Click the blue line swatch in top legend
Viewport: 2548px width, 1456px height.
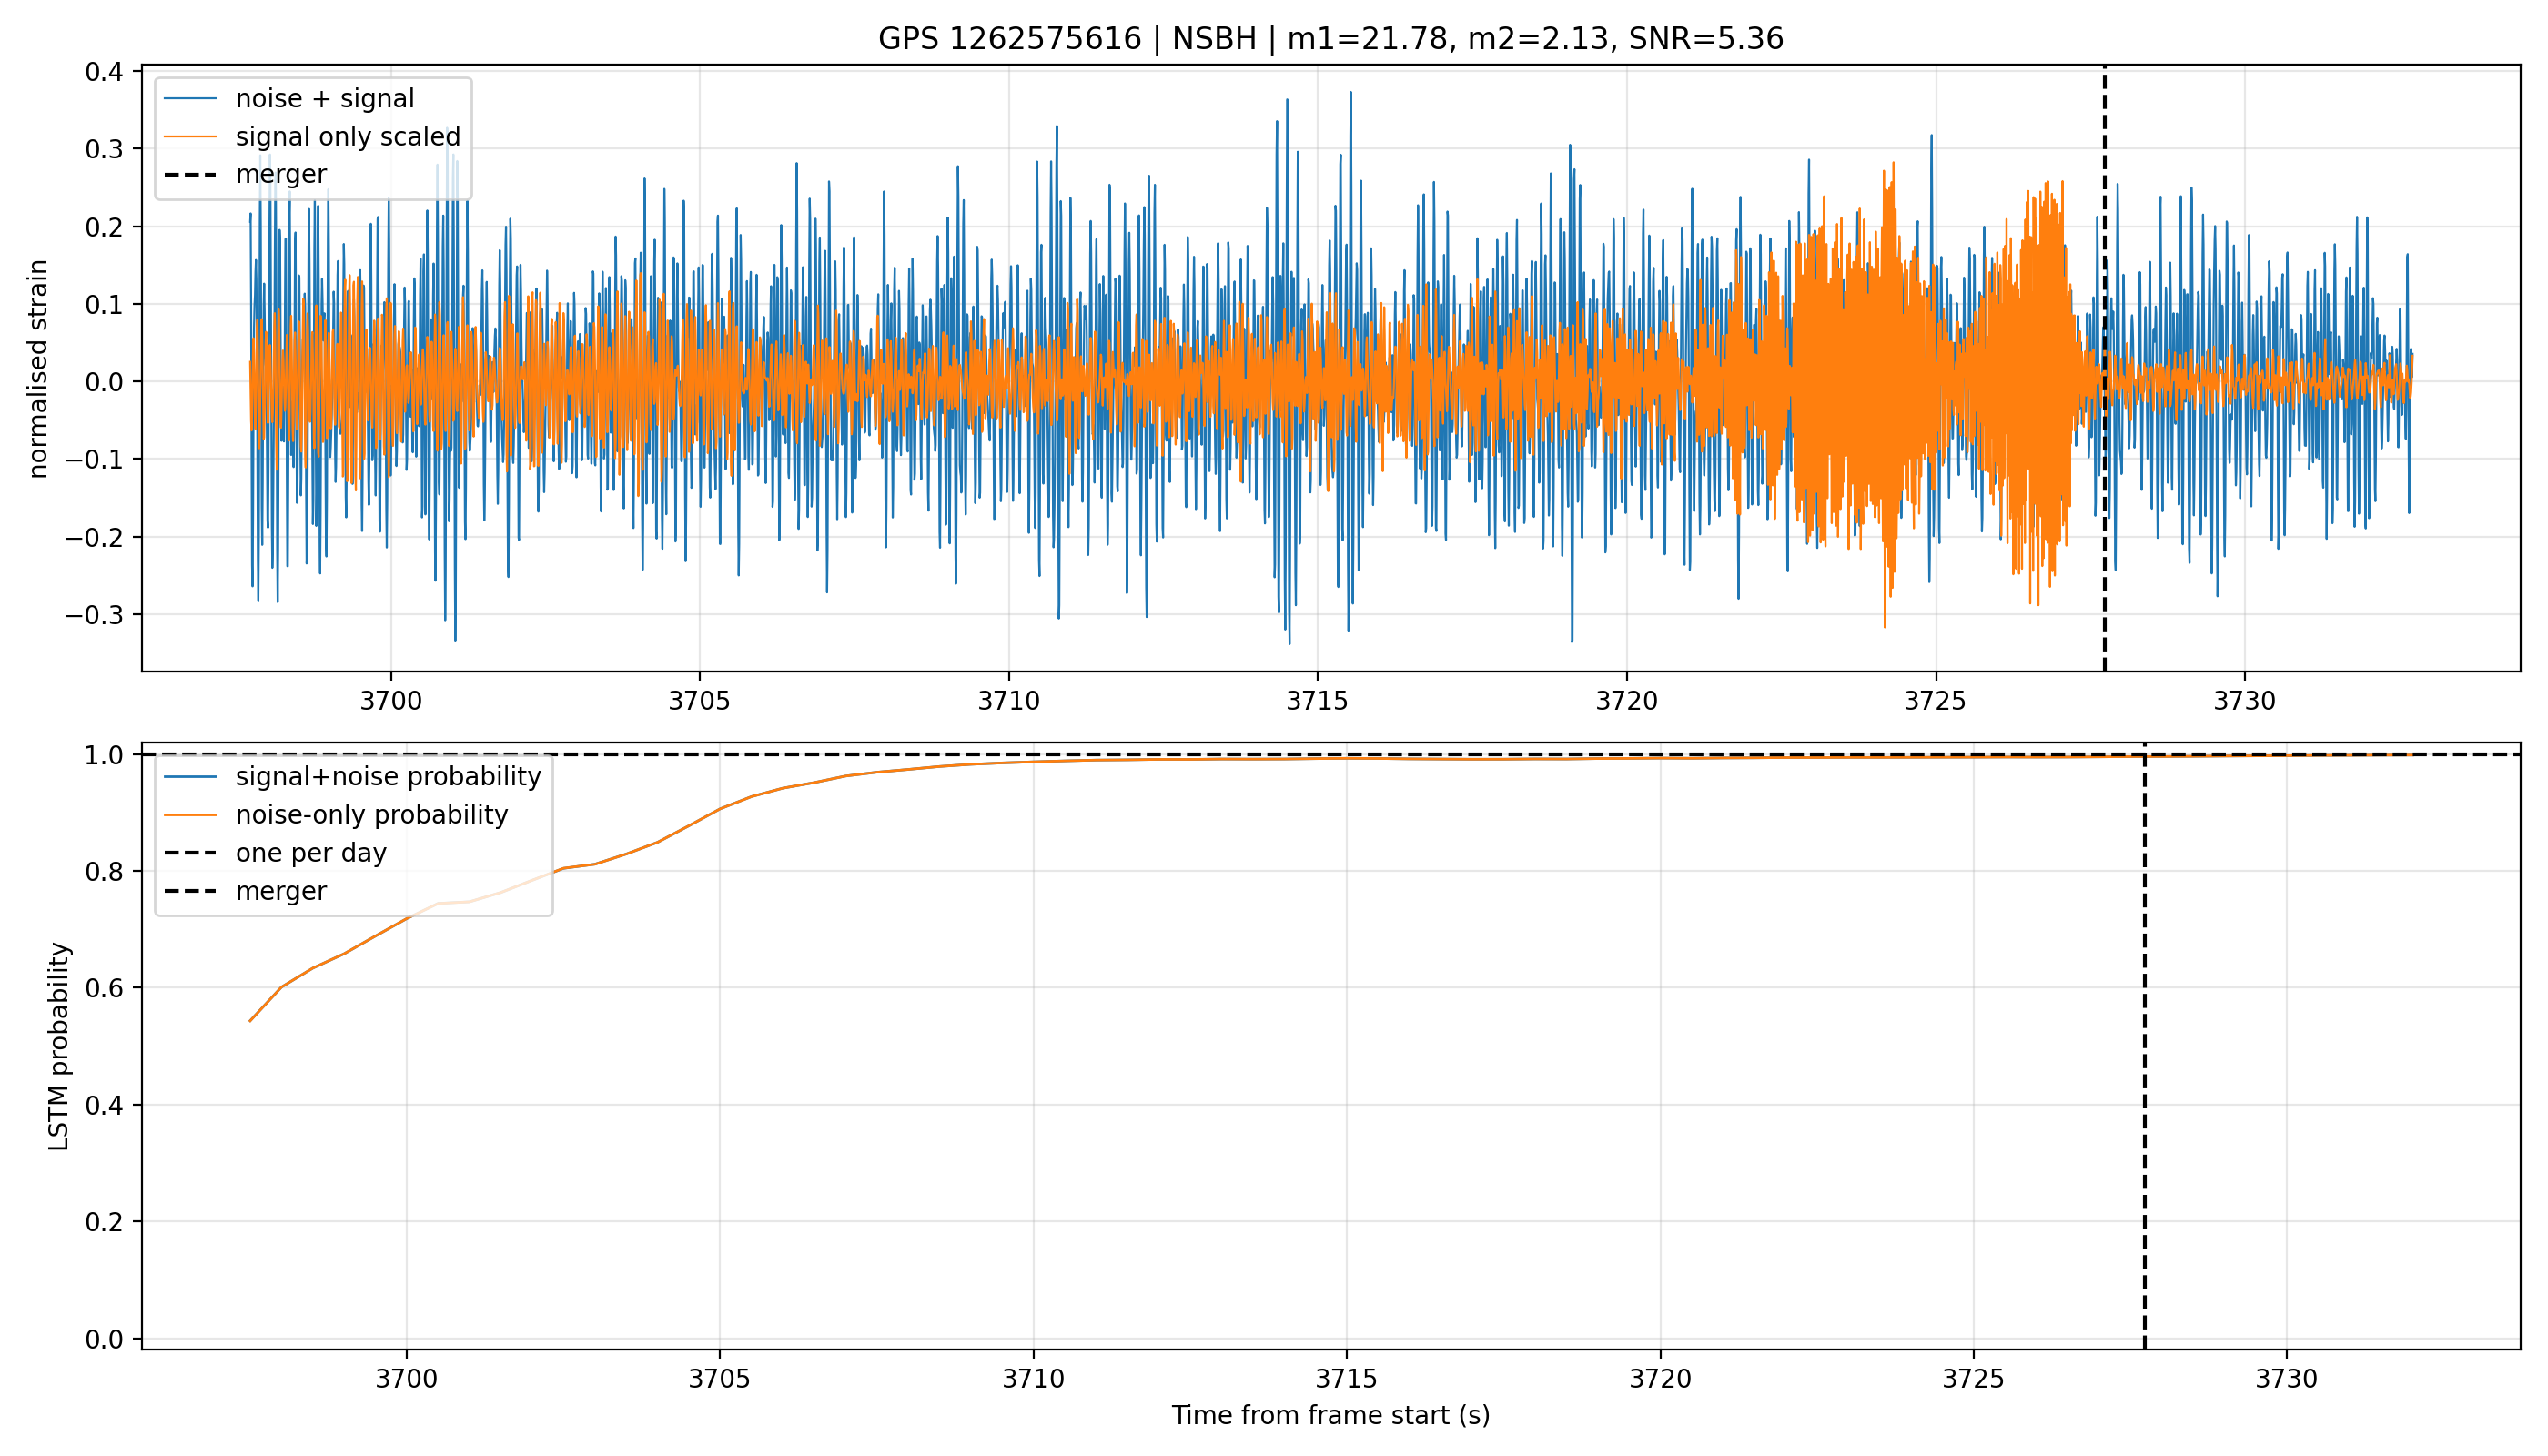click(190, 99)
